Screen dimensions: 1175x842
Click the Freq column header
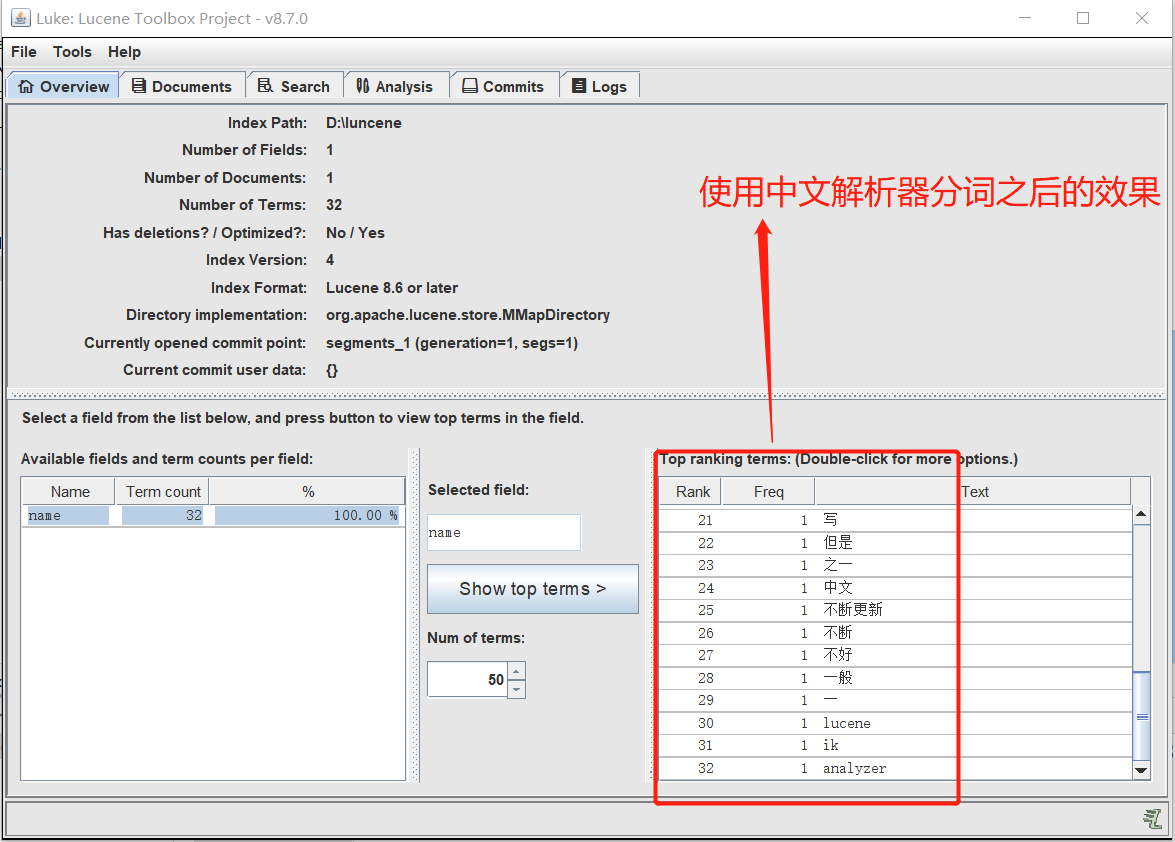pyautogui.click(x=768, y=491)
